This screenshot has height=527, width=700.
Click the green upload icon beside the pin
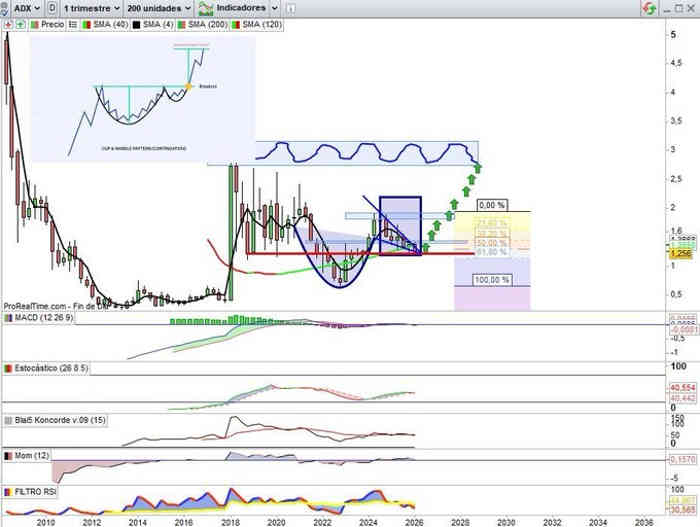(x=20, y=24)
